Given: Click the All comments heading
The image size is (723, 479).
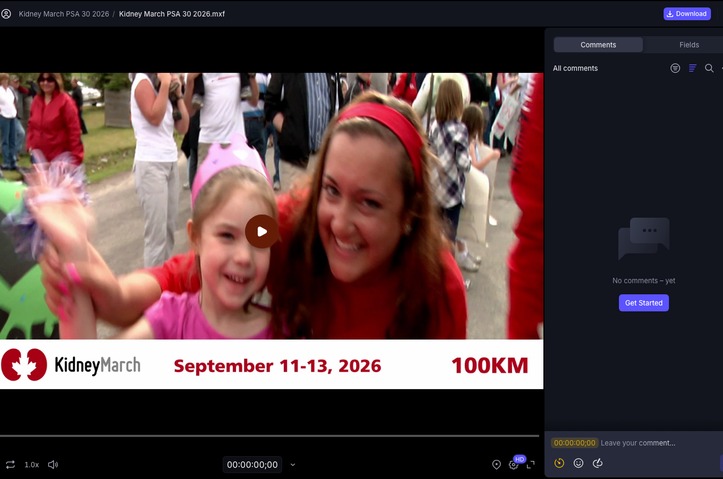Looking at the screenshot, I should coord(575,68).
